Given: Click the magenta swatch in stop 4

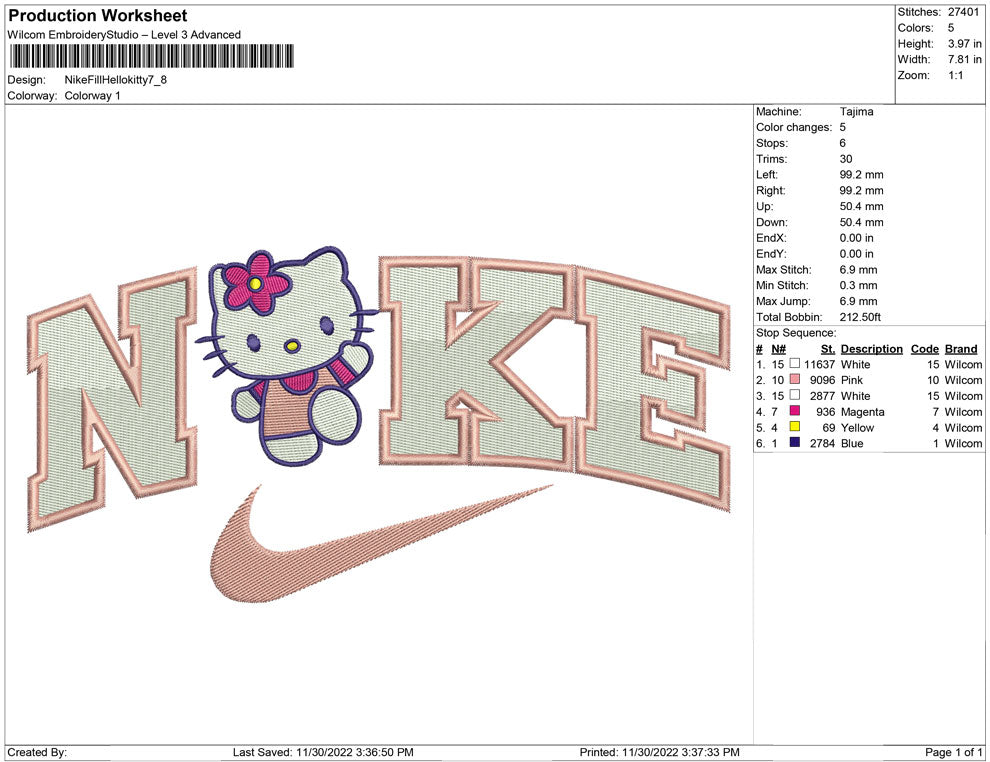Looking at the screenshot, I should (795, 412).
